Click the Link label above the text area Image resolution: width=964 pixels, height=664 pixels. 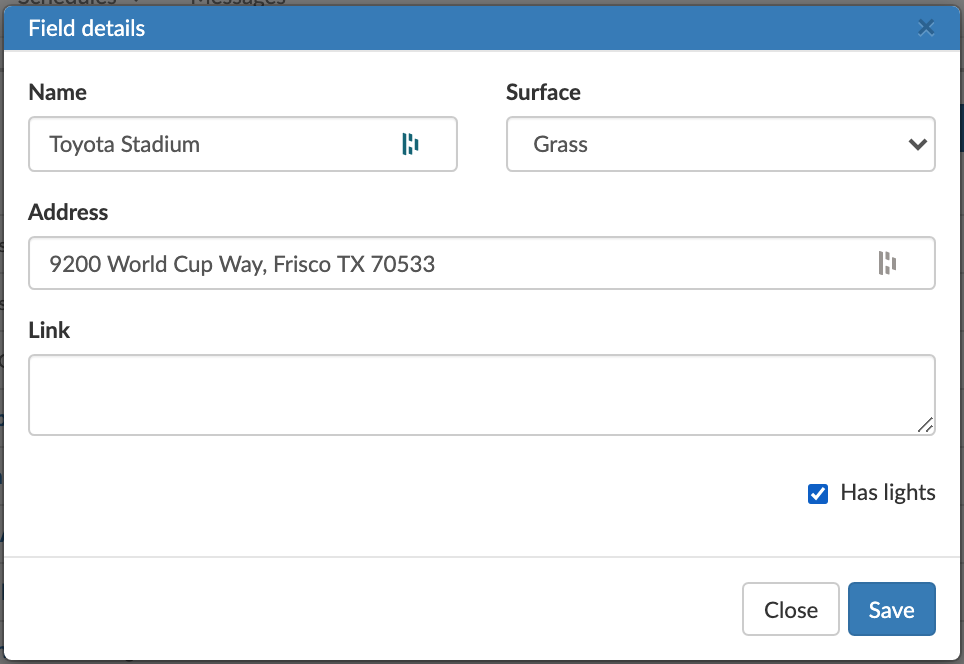pos(49,330)
